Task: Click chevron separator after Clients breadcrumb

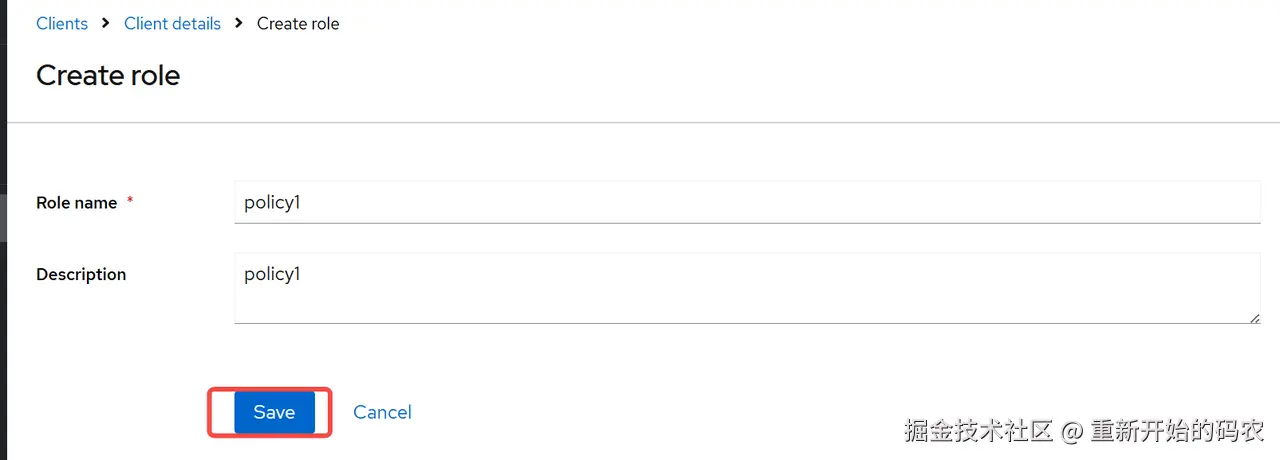Action: [106, 22]
